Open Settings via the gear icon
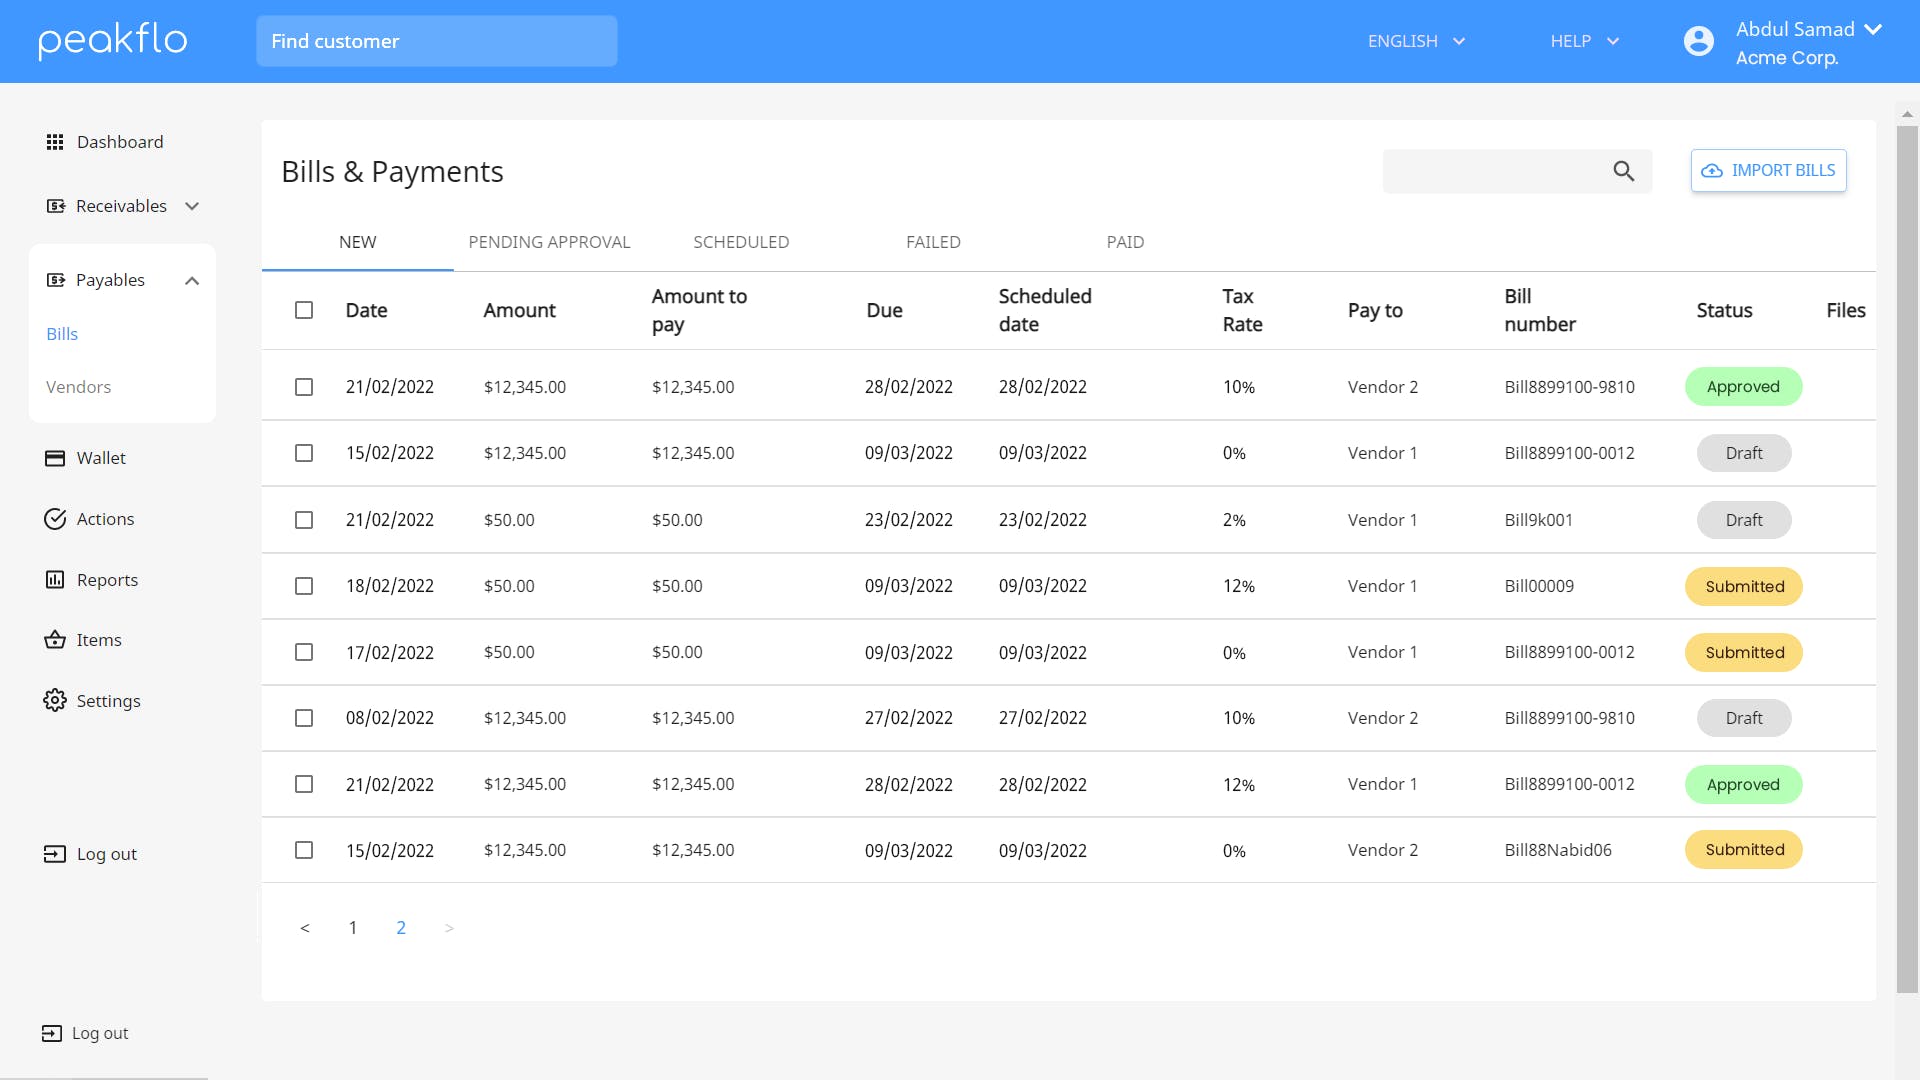 coord(55,700)
